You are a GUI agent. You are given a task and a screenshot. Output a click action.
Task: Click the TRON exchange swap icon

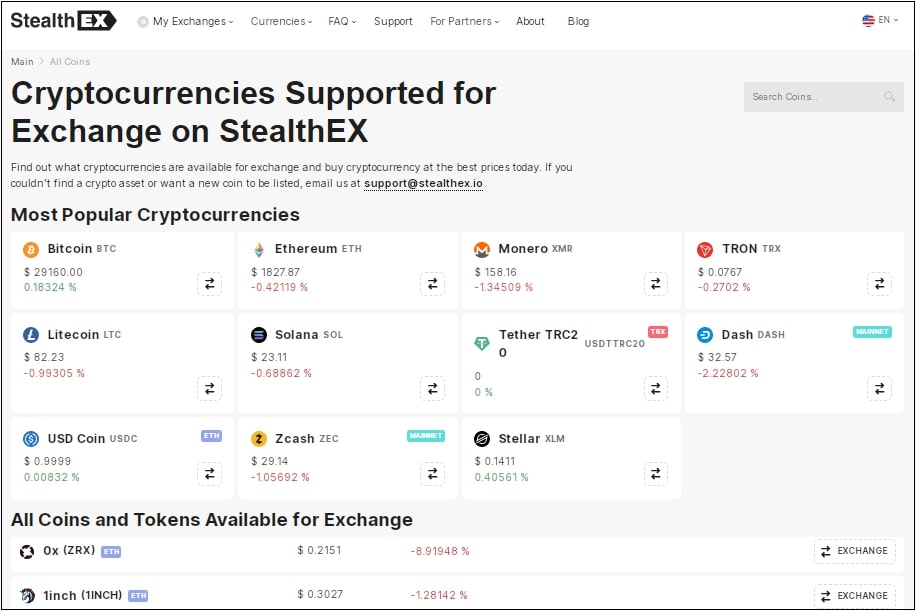[x=879, y=284]
